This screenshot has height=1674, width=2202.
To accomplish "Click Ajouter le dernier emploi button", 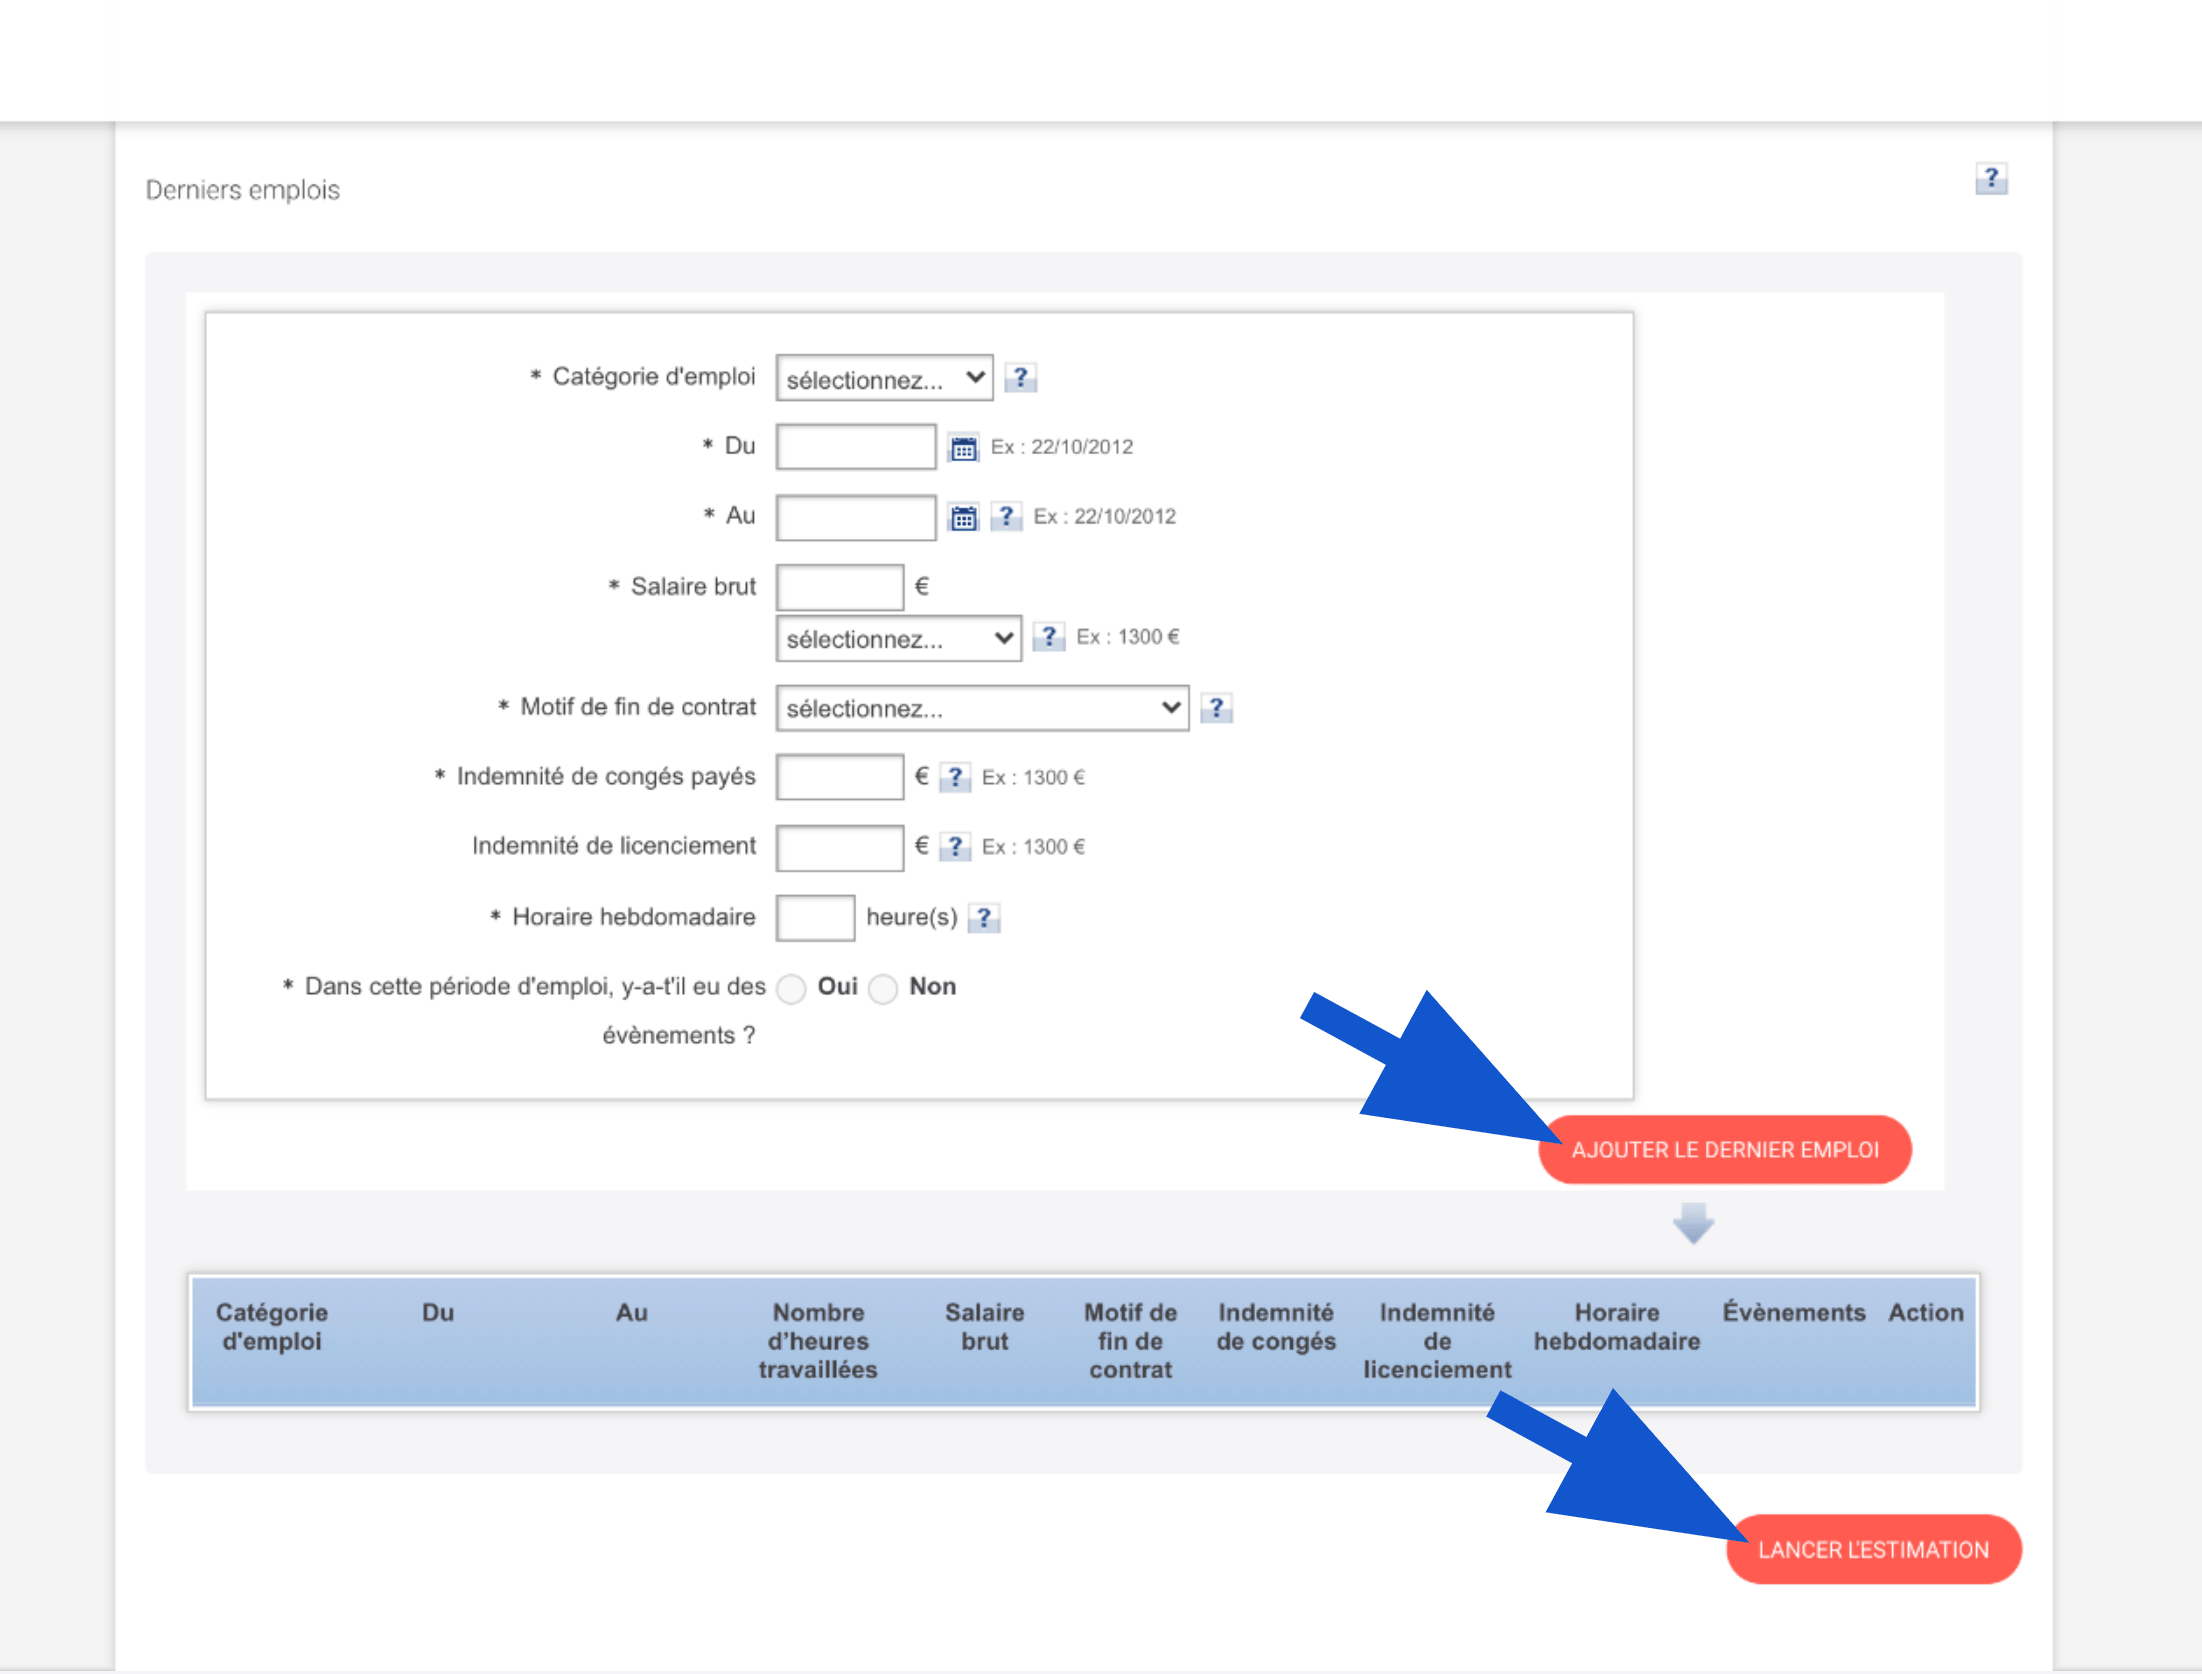I will (x=1724, y=1150).
